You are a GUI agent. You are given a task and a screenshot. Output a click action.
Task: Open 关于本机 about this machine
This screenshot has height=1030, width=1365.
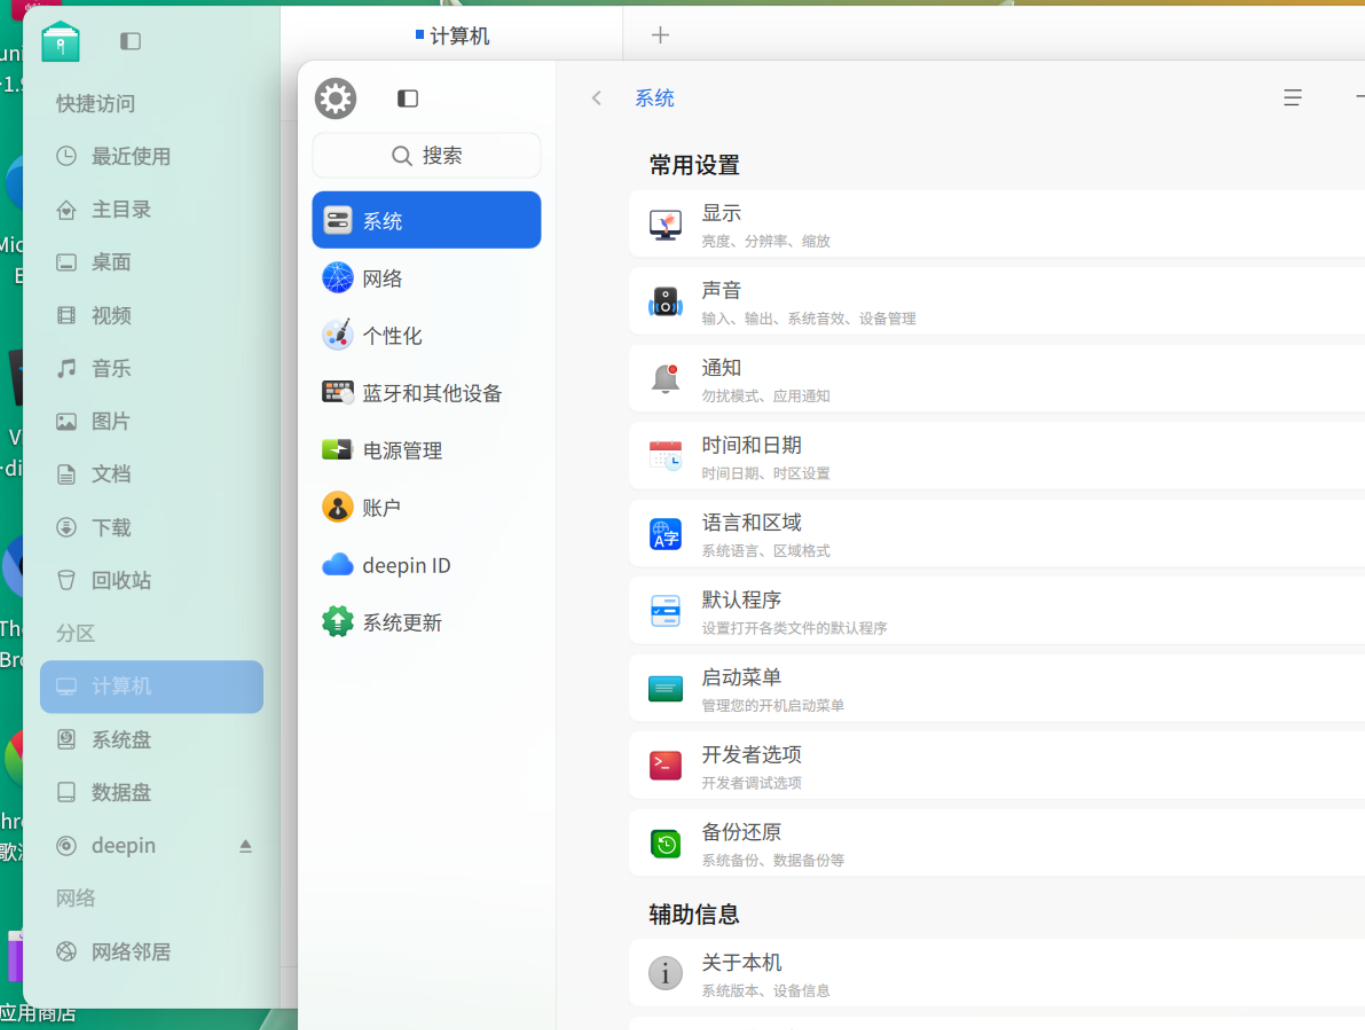coord(997,973)
